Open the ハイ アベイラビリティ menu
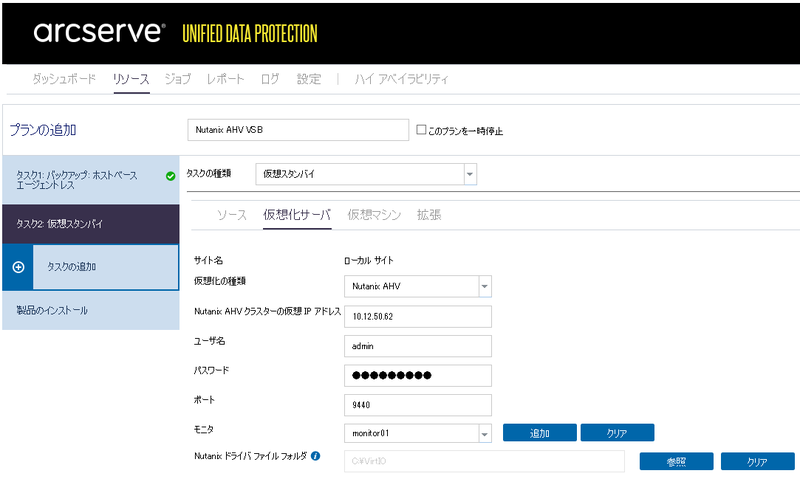This screenshot has height=479, width=800. point(402,79)
